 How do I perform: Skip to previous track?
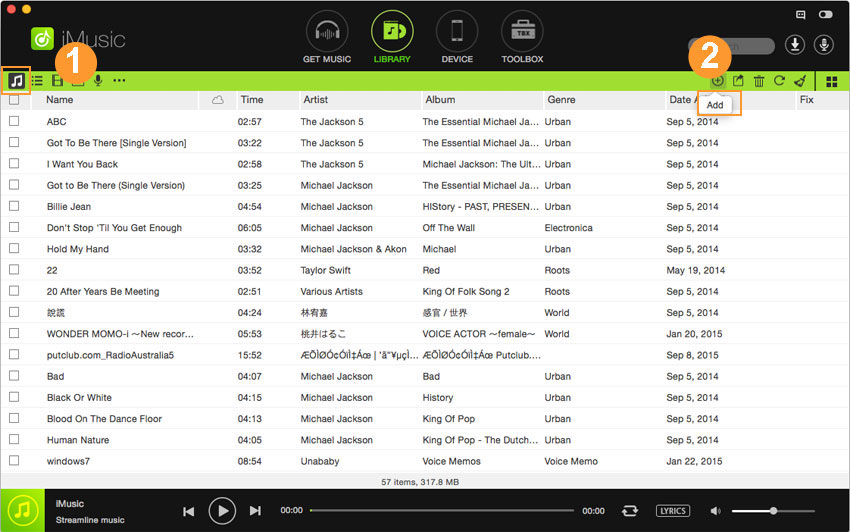189,511
